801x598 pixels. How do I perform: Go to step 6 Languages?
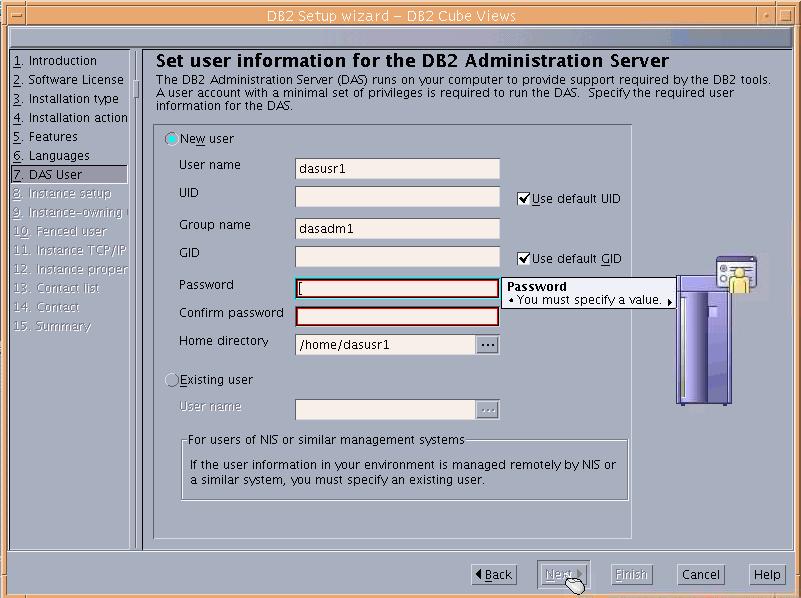[51, 155]
